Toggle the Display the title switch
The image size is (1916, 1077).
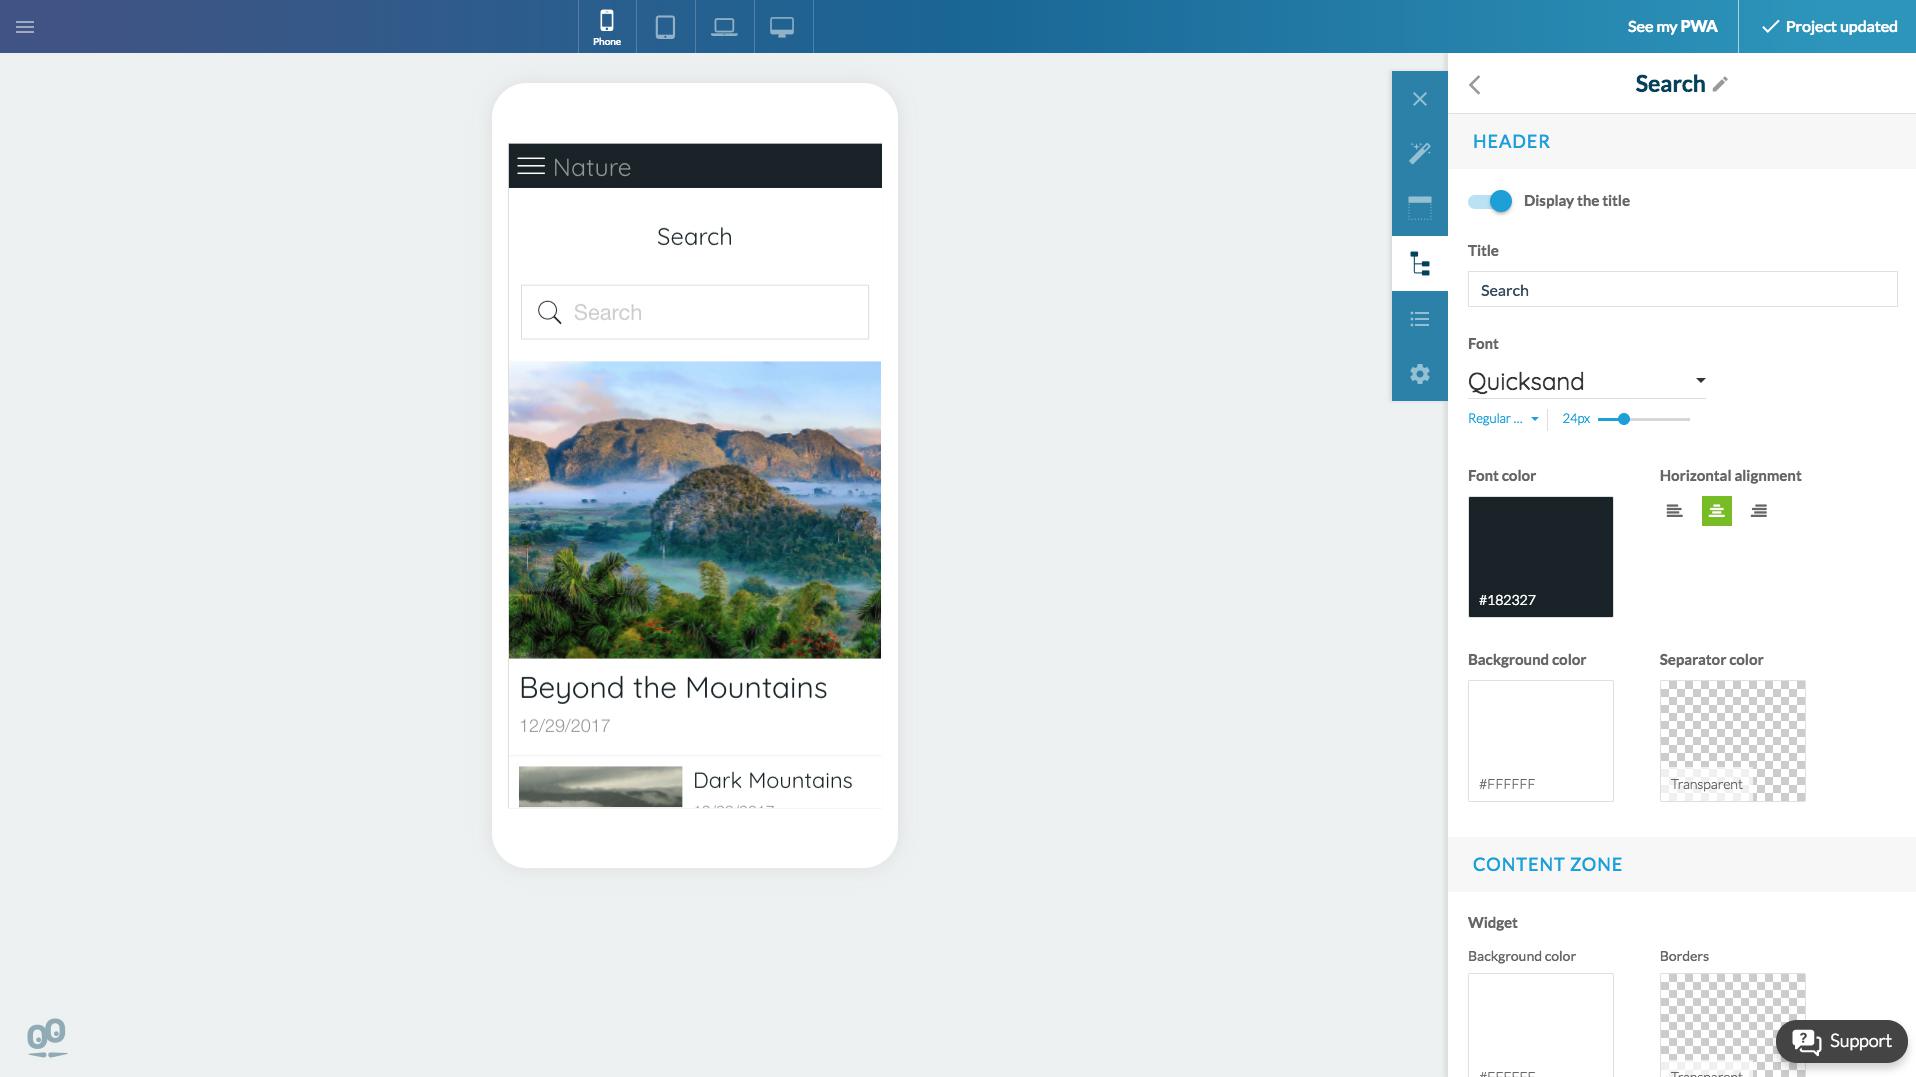click(1490, 201)
